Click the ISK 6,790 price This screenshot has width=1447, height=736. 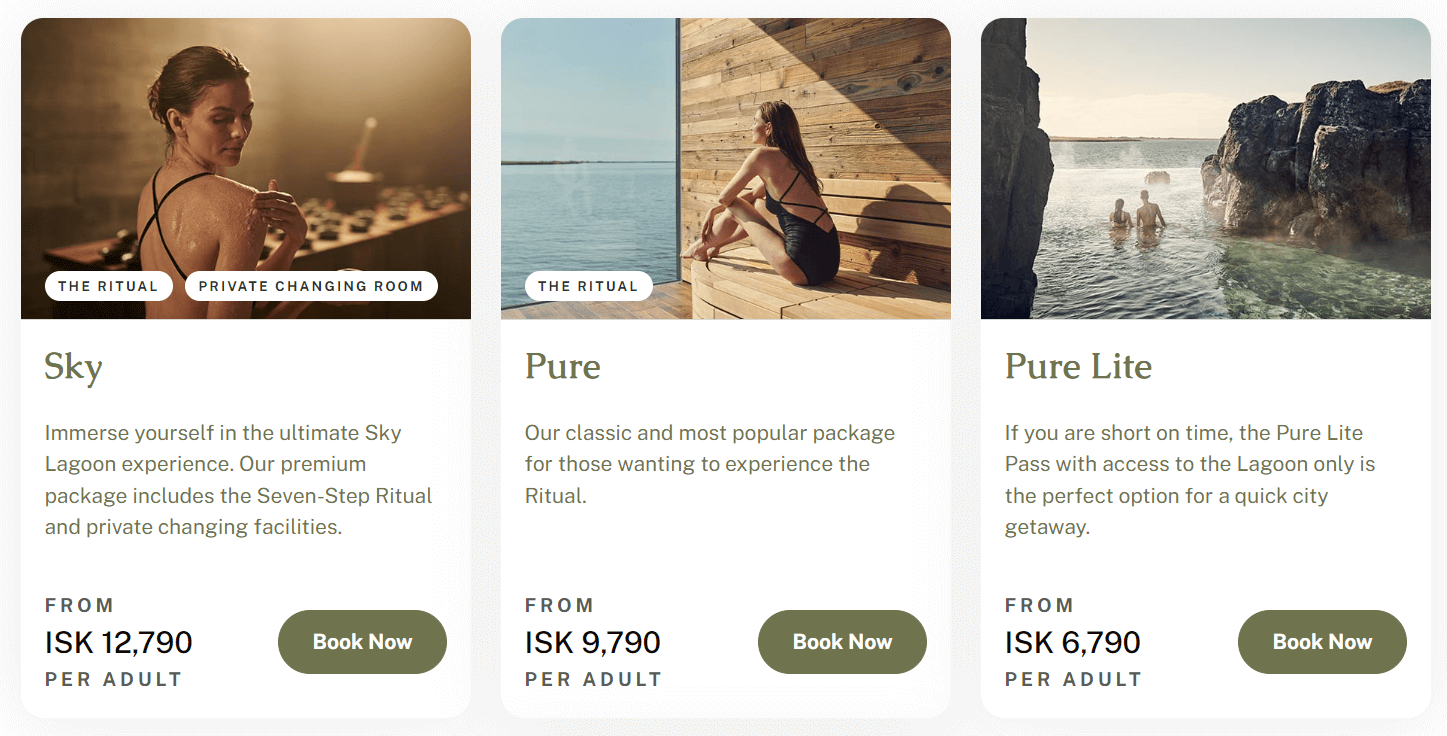point(1073,642)
